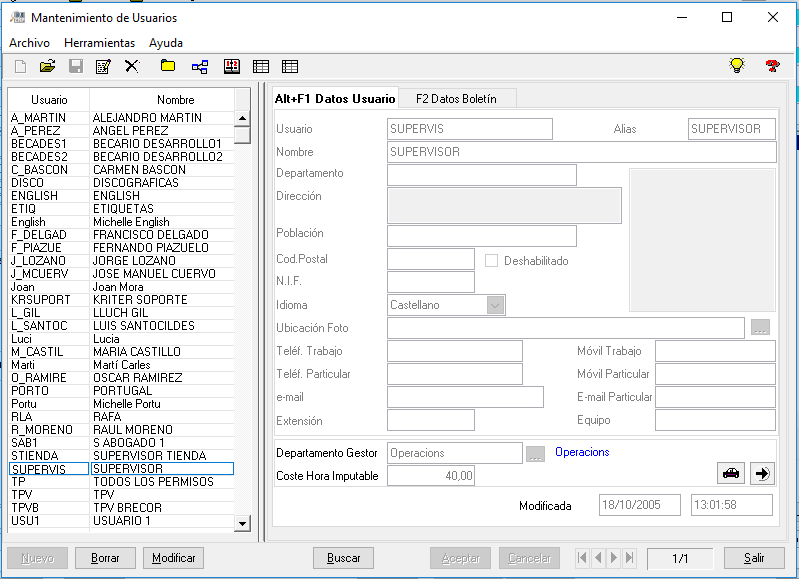799x579 pixels.
Task: Open Departamento Gestor lookup ellipsis button
Action: point(536,454)
